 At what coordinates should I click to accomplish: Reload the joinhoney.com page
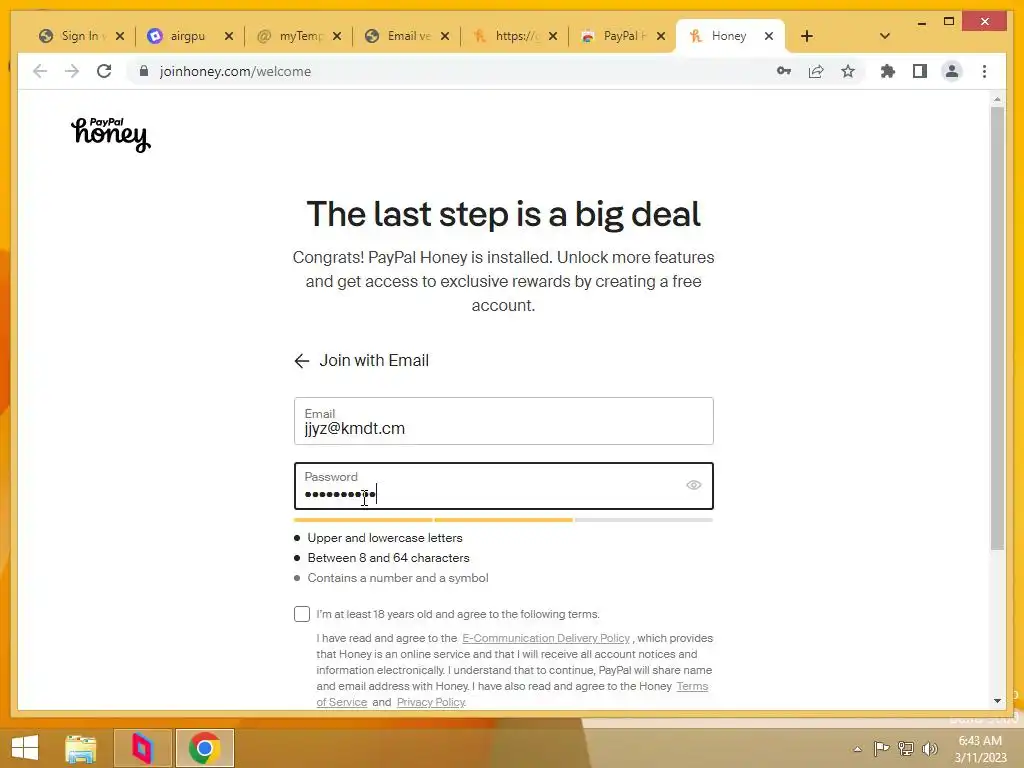(104, 71)
